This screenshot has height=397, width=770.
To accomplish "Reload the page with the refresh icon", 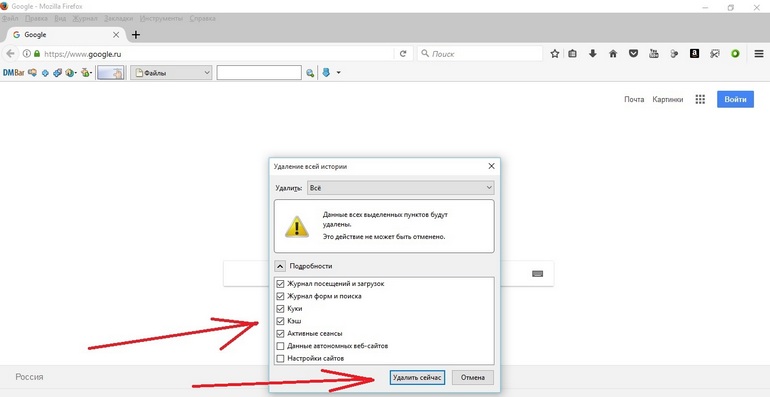I will click(x=403, y=54).
